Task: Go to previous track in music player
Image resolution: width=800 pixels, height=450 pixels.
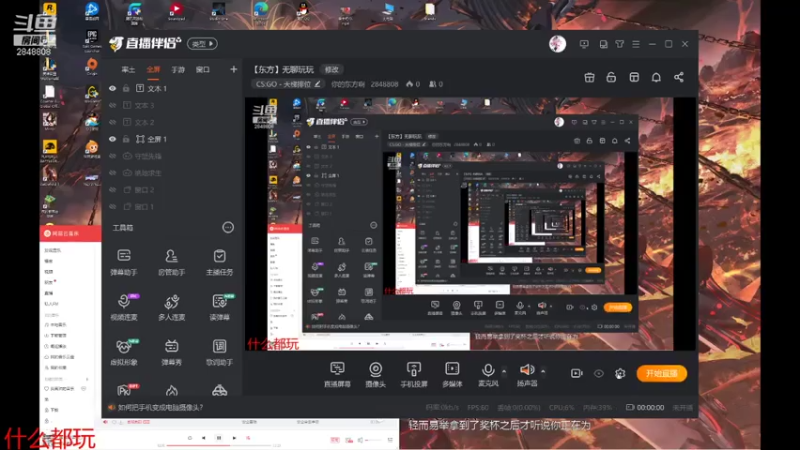Action: tap(204, 438)
